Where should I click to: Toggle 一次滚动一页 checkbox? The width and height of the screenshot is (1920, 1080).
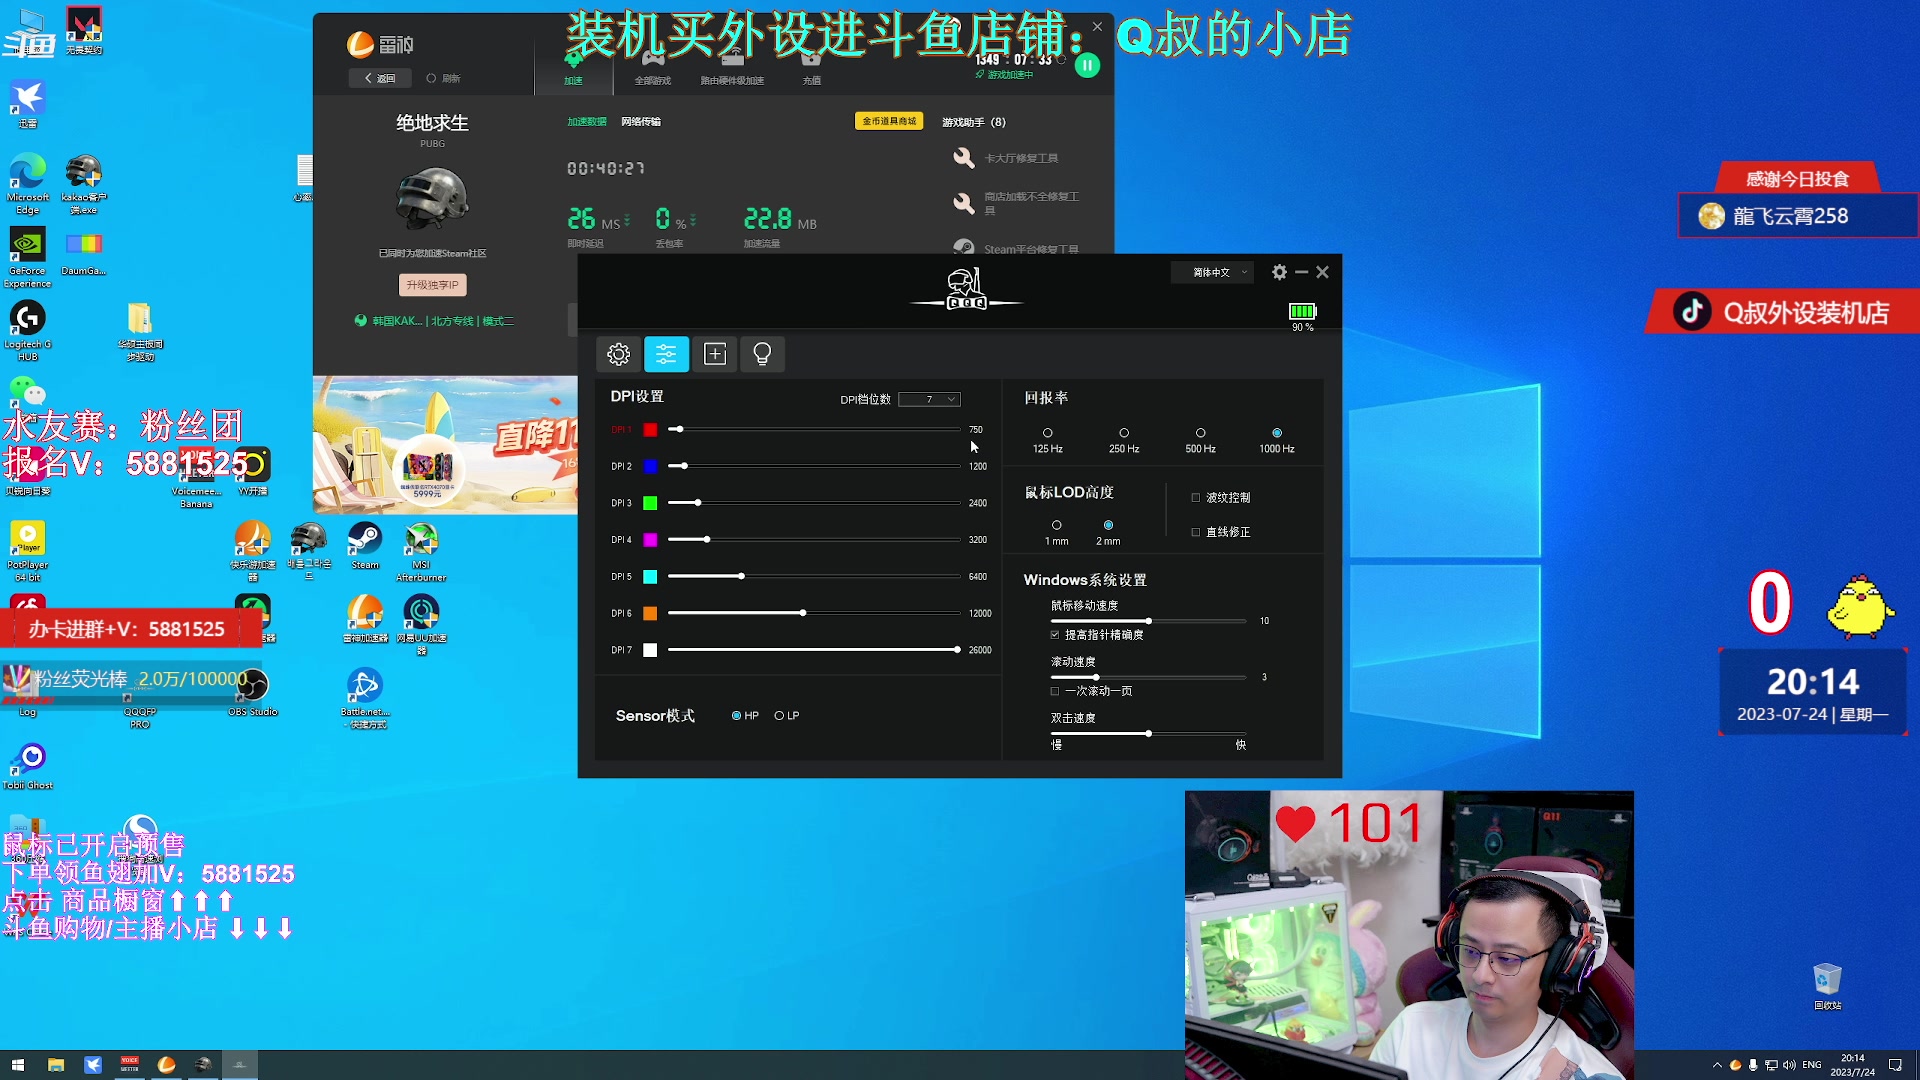1055,691
